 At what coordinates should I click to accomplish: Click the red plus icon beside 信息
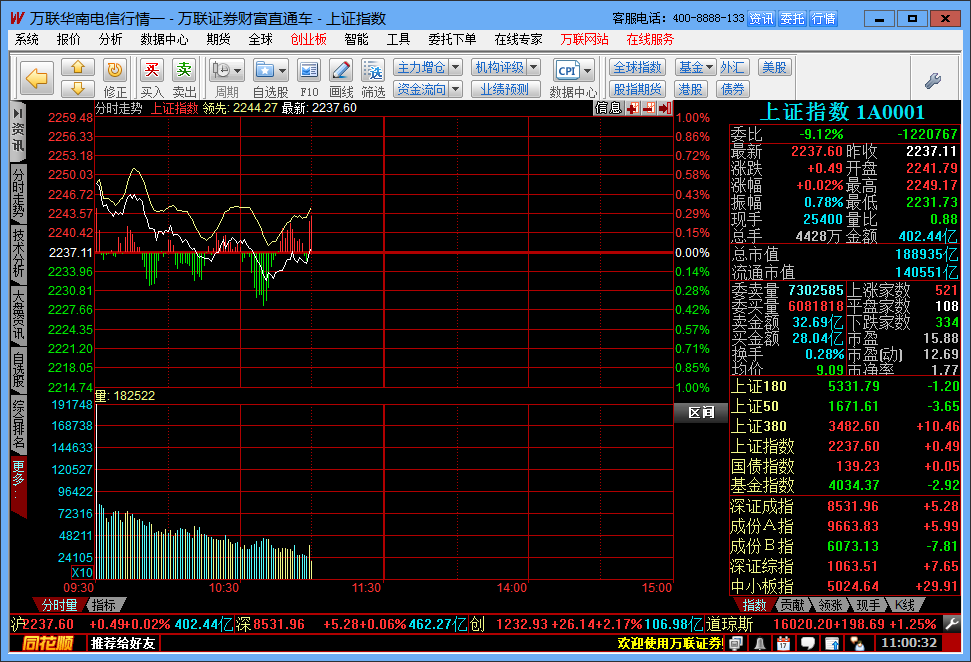tap(632, 108)
